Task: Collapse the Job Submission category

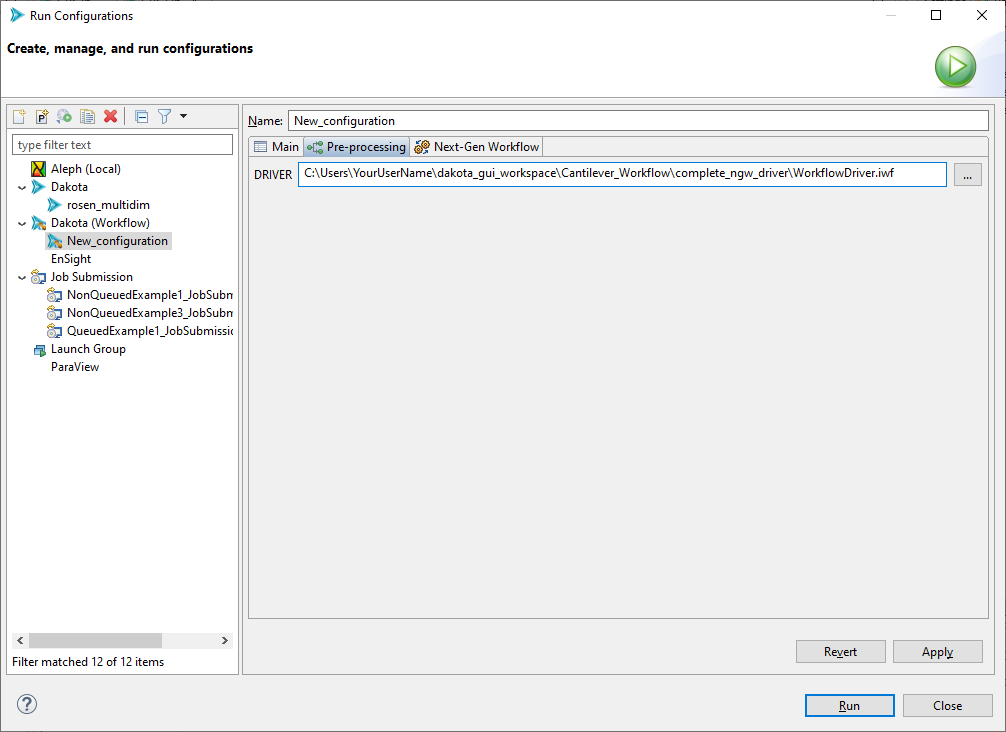Action: tap(21, 276)
